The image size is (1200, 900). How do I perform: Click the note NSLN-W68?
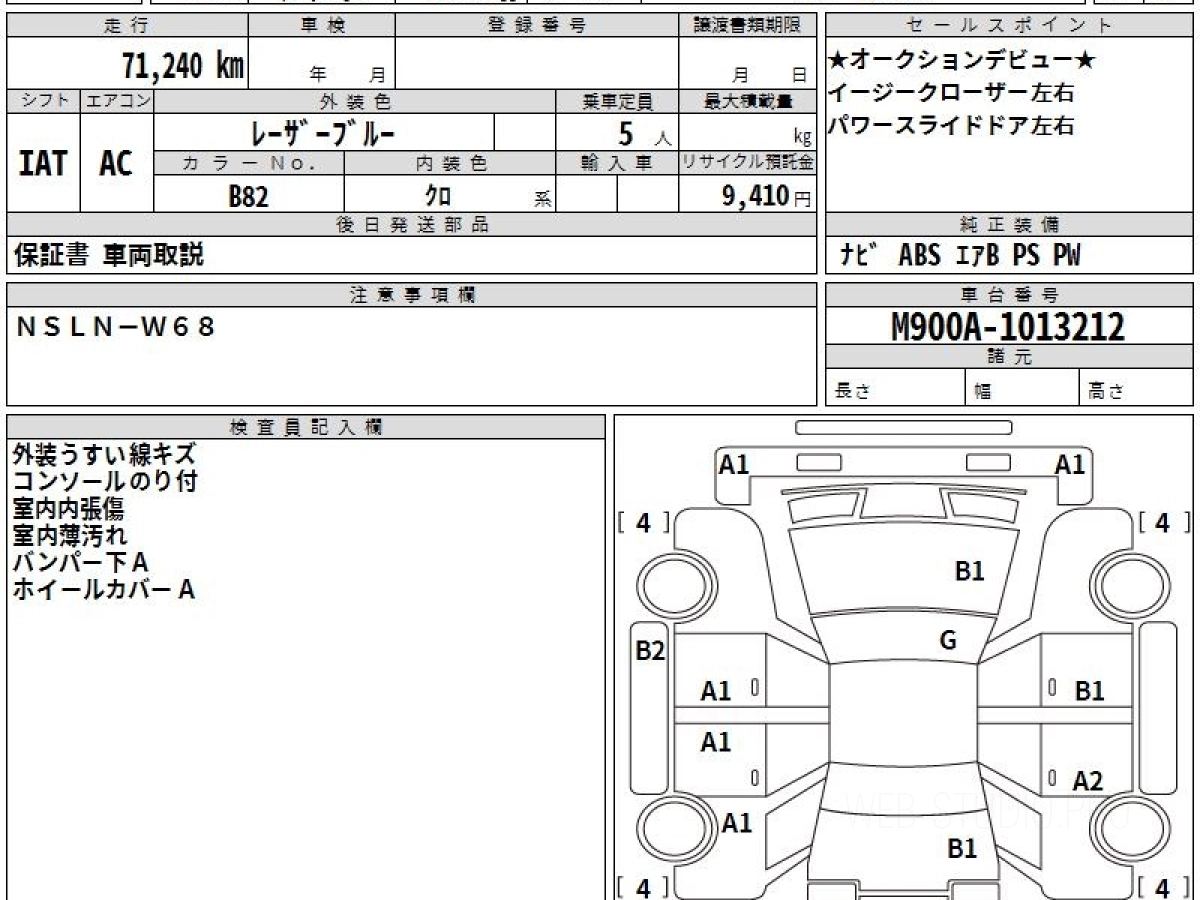(x=116, y=326)
